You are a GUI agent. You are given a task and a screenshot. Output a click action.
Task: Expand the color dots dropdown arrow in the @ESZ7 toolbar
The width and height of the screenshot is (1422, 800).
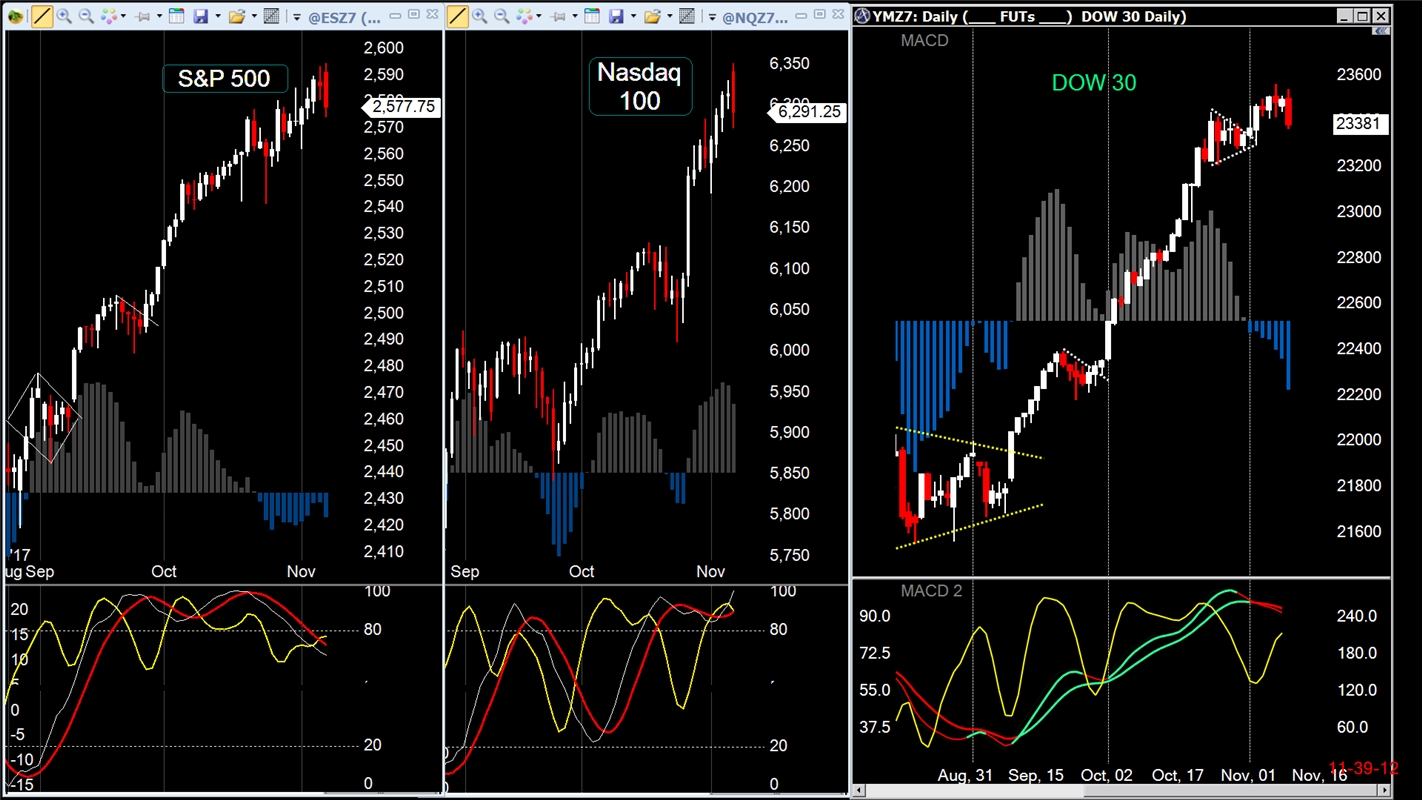point(123,16)
